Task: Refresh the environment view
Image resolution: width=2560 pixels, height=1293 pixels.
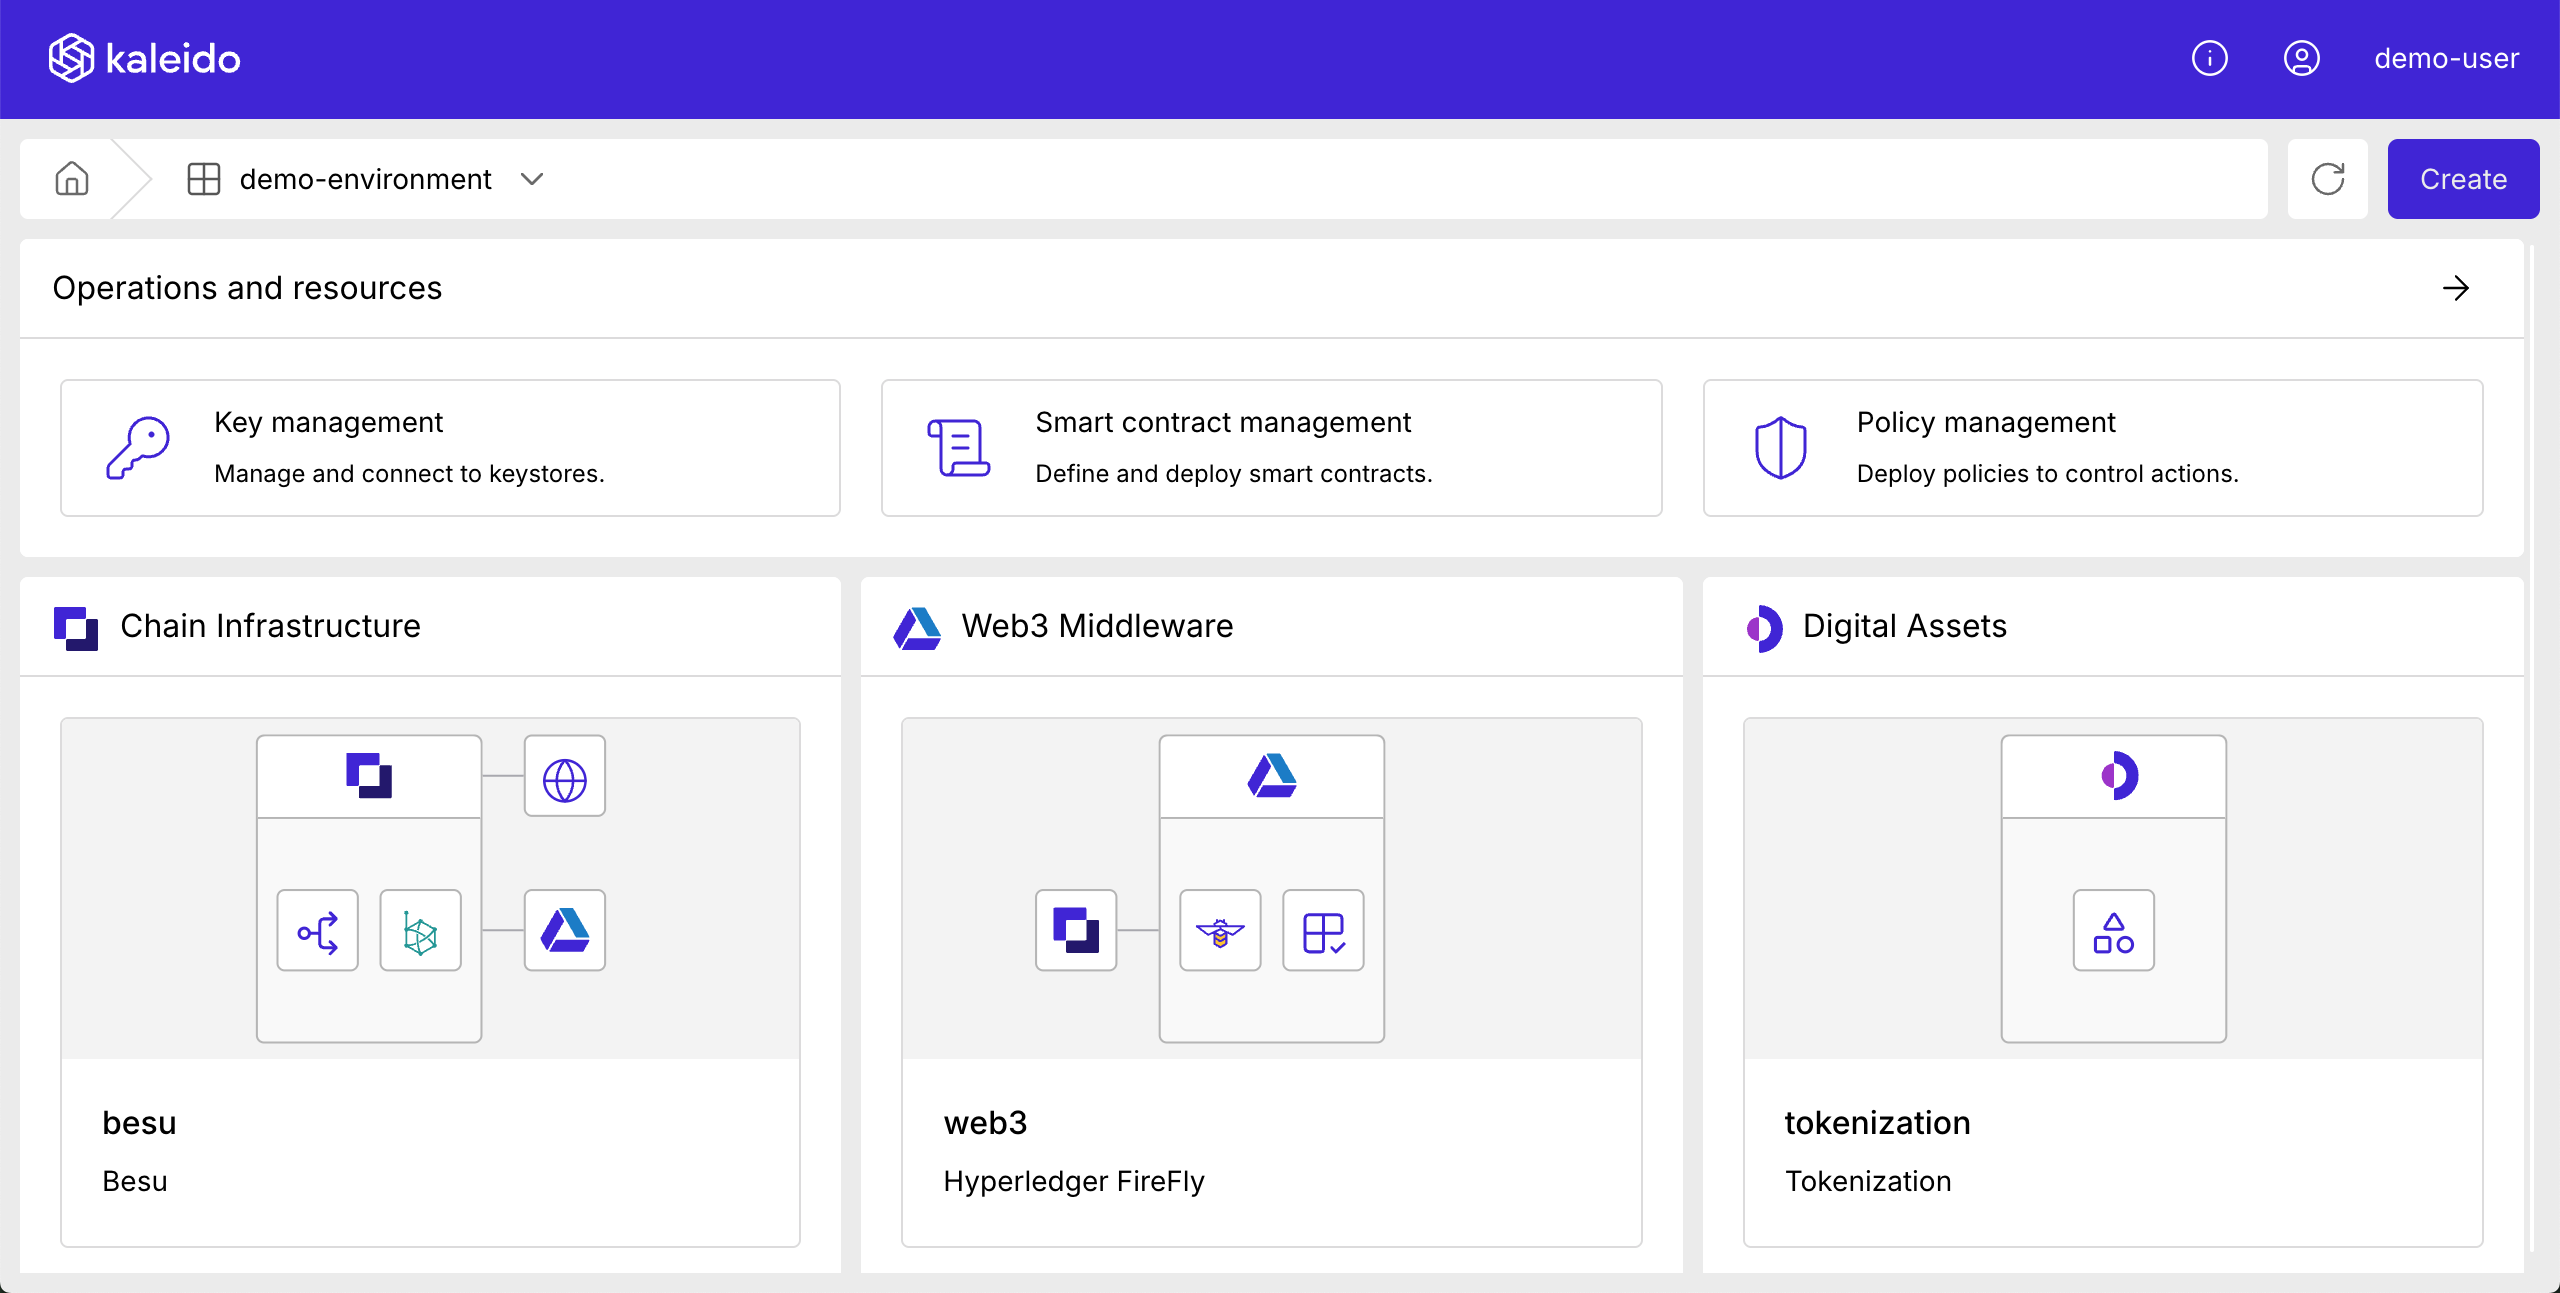Action: pyautogui.click(x=2327, y=179)
